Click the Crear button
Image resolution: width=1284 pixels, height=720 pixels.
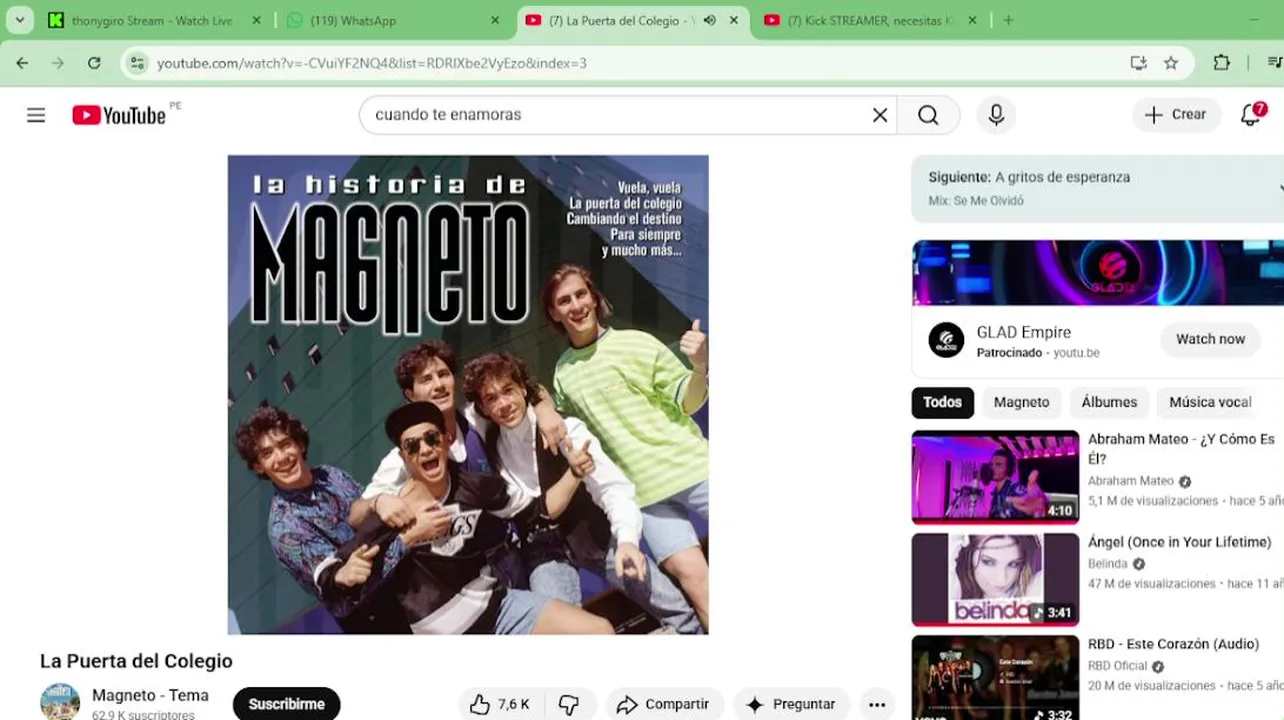1176,115
